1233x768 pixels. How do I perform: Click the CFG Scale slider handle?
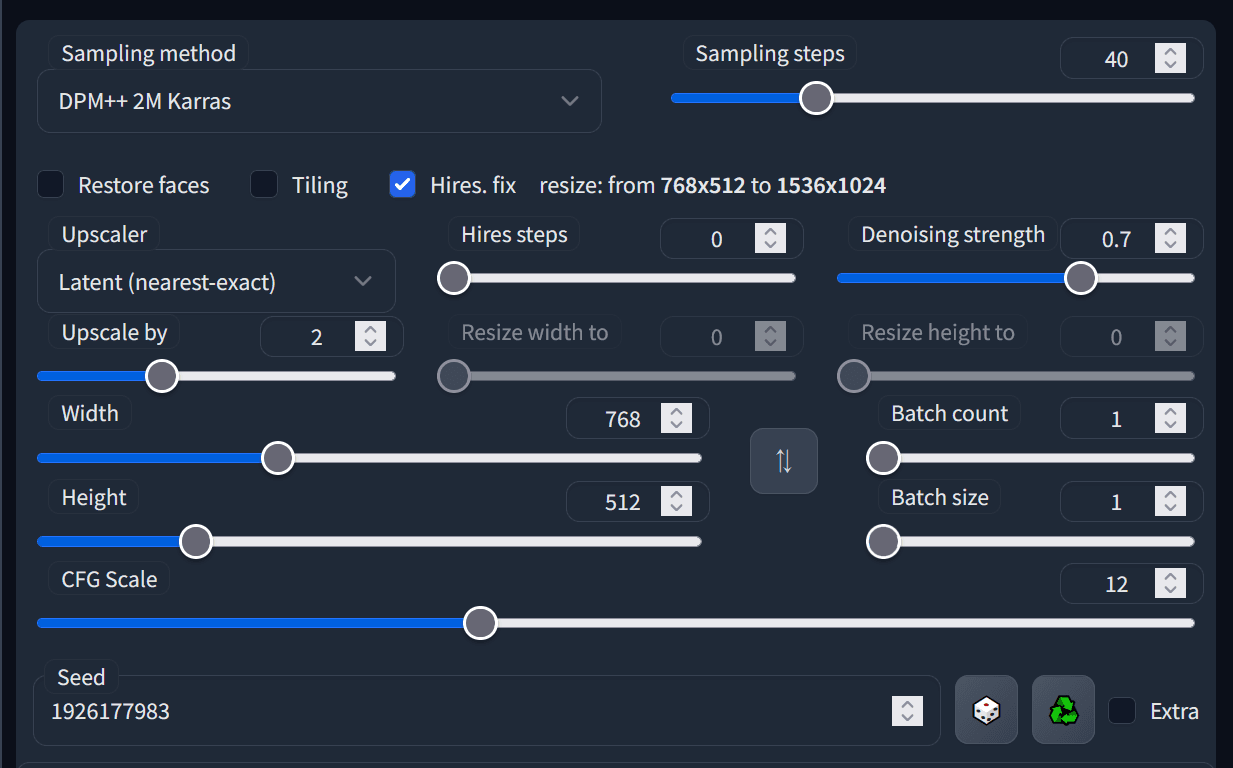pyautogui.click(x=480, y=623)
